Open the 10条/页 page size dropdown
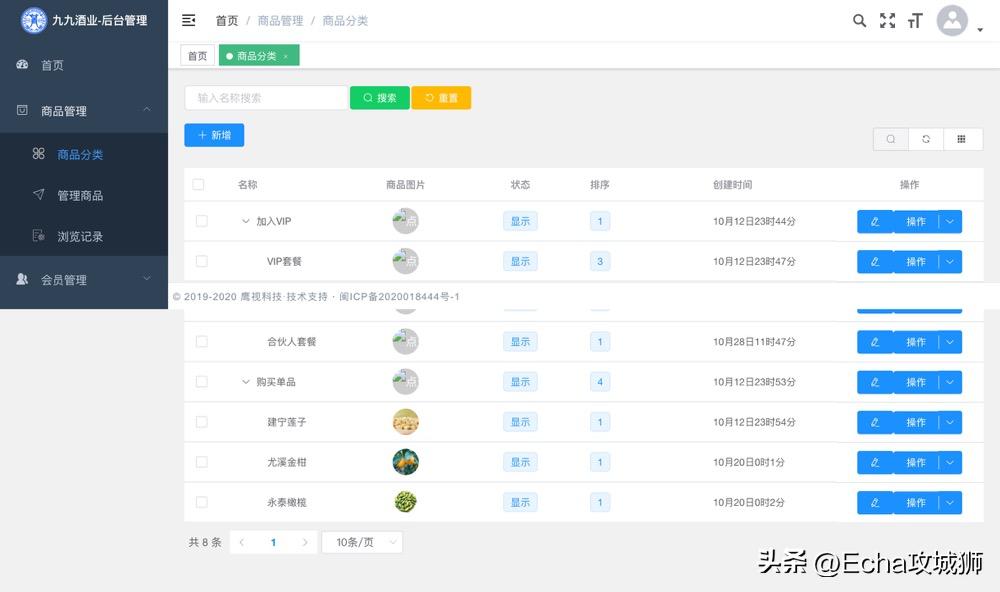This screenshot has width=1000, height=592. coord(362,540)
